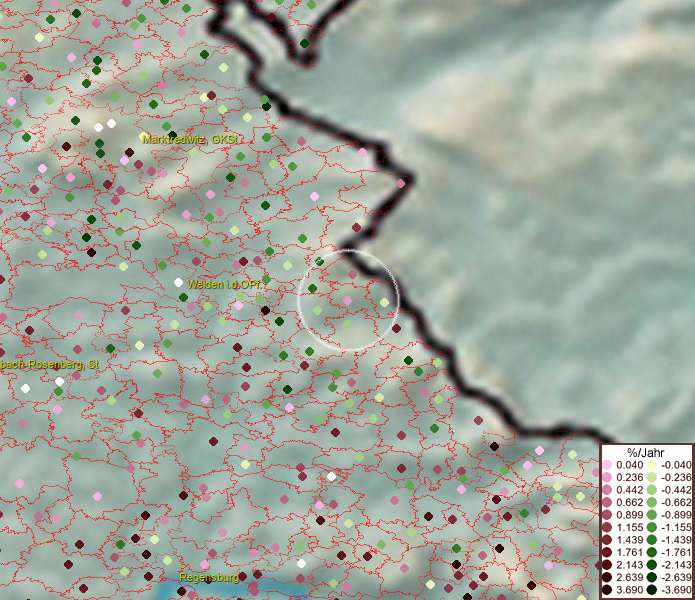This screenshot has height=600, width=695.
Task: Click legend value text 1.155
Action: click(629, 527)
